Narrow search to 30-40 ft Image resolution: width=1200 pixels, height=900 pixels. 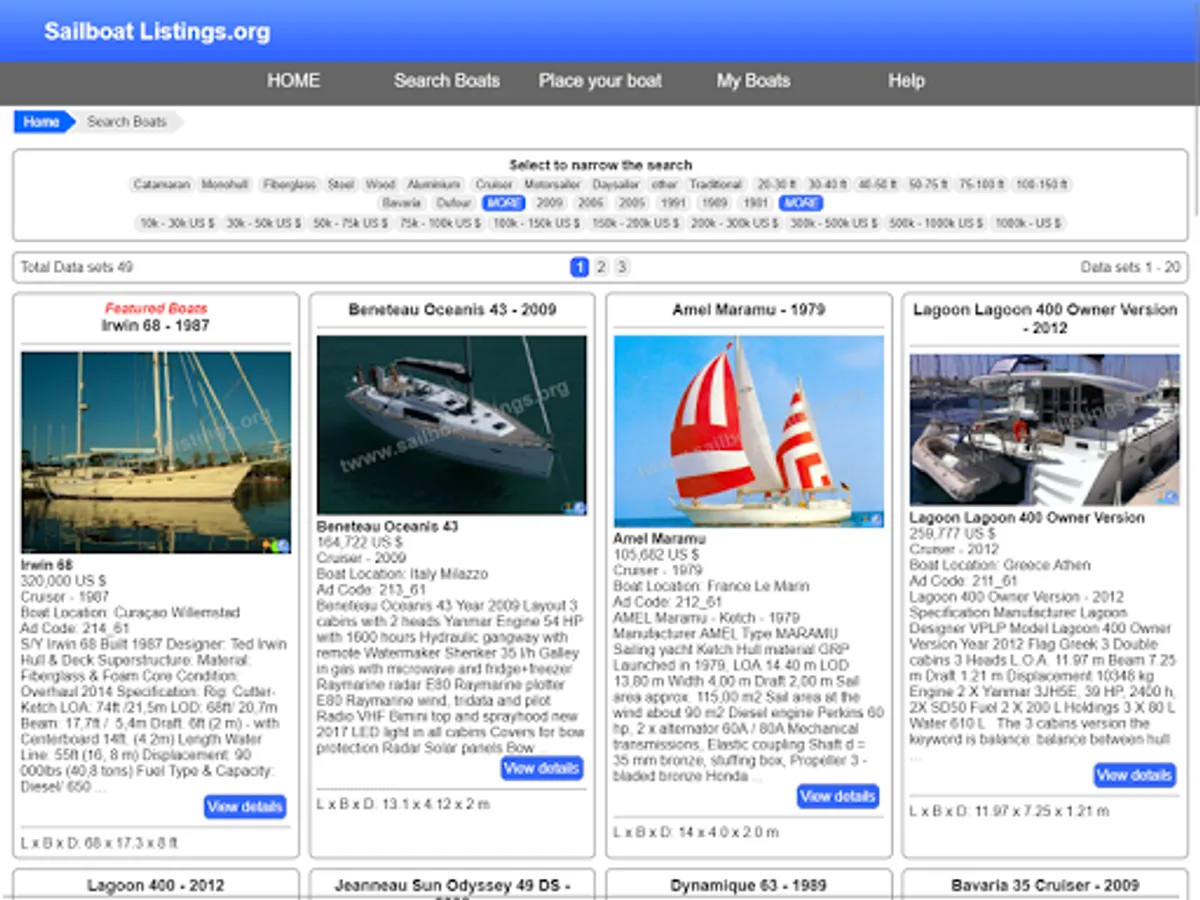click(828, 185)
